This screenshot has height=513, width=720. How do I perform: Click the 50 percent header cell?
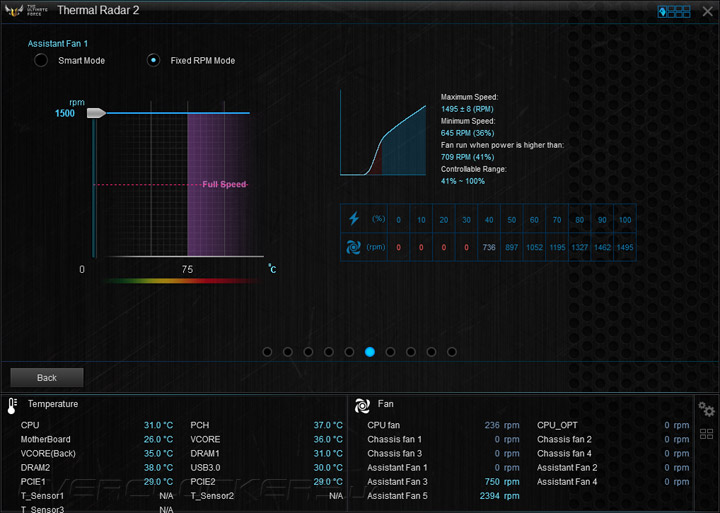512,220
